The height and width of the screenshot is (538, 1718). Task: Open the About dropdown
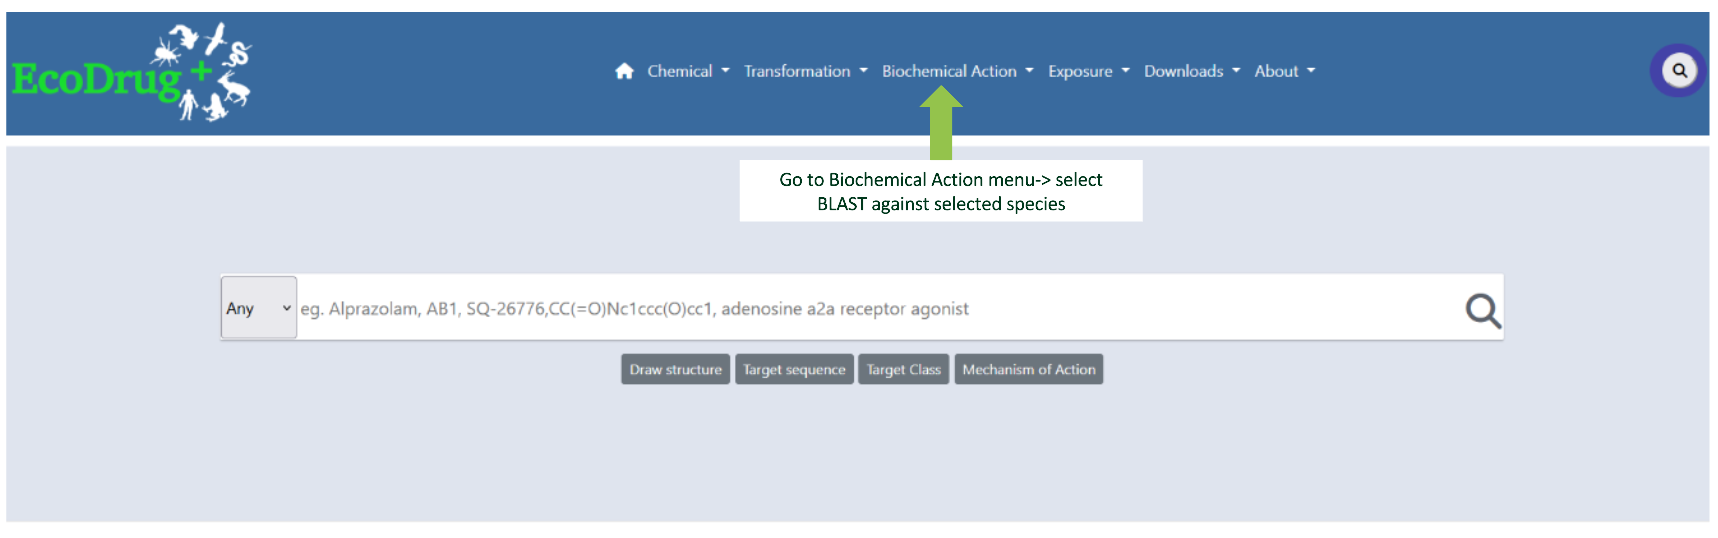(1285, 71)
